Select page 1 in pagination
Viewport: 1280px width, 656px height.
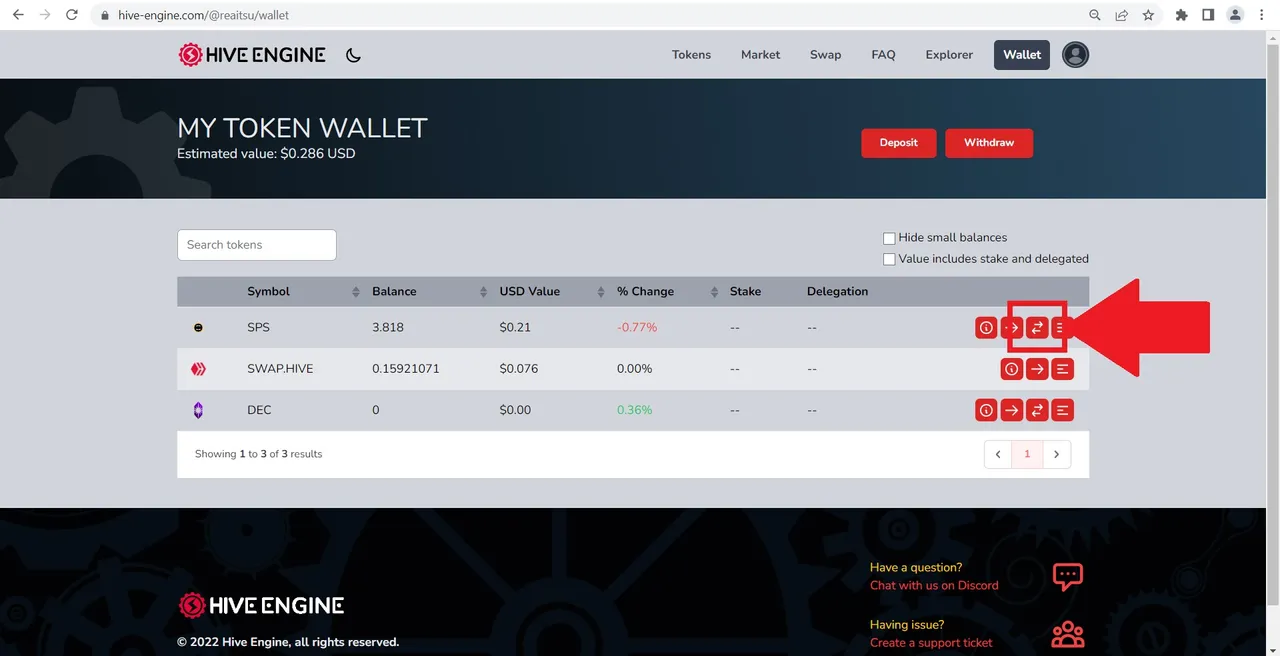click(1027, 454)
